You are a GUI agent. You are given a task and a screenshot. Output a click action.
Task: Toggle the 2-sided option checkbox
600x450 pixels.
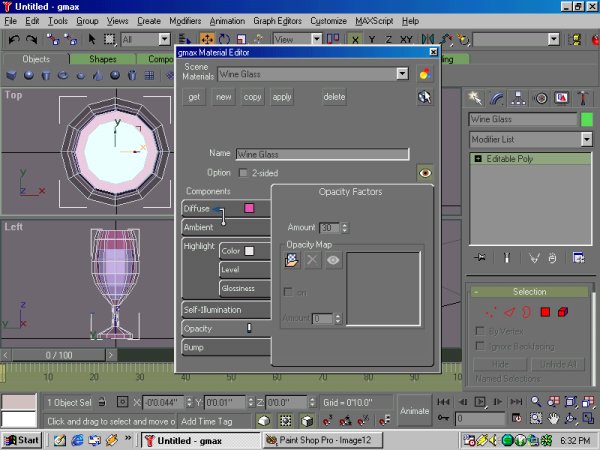(x=243, y=173)
